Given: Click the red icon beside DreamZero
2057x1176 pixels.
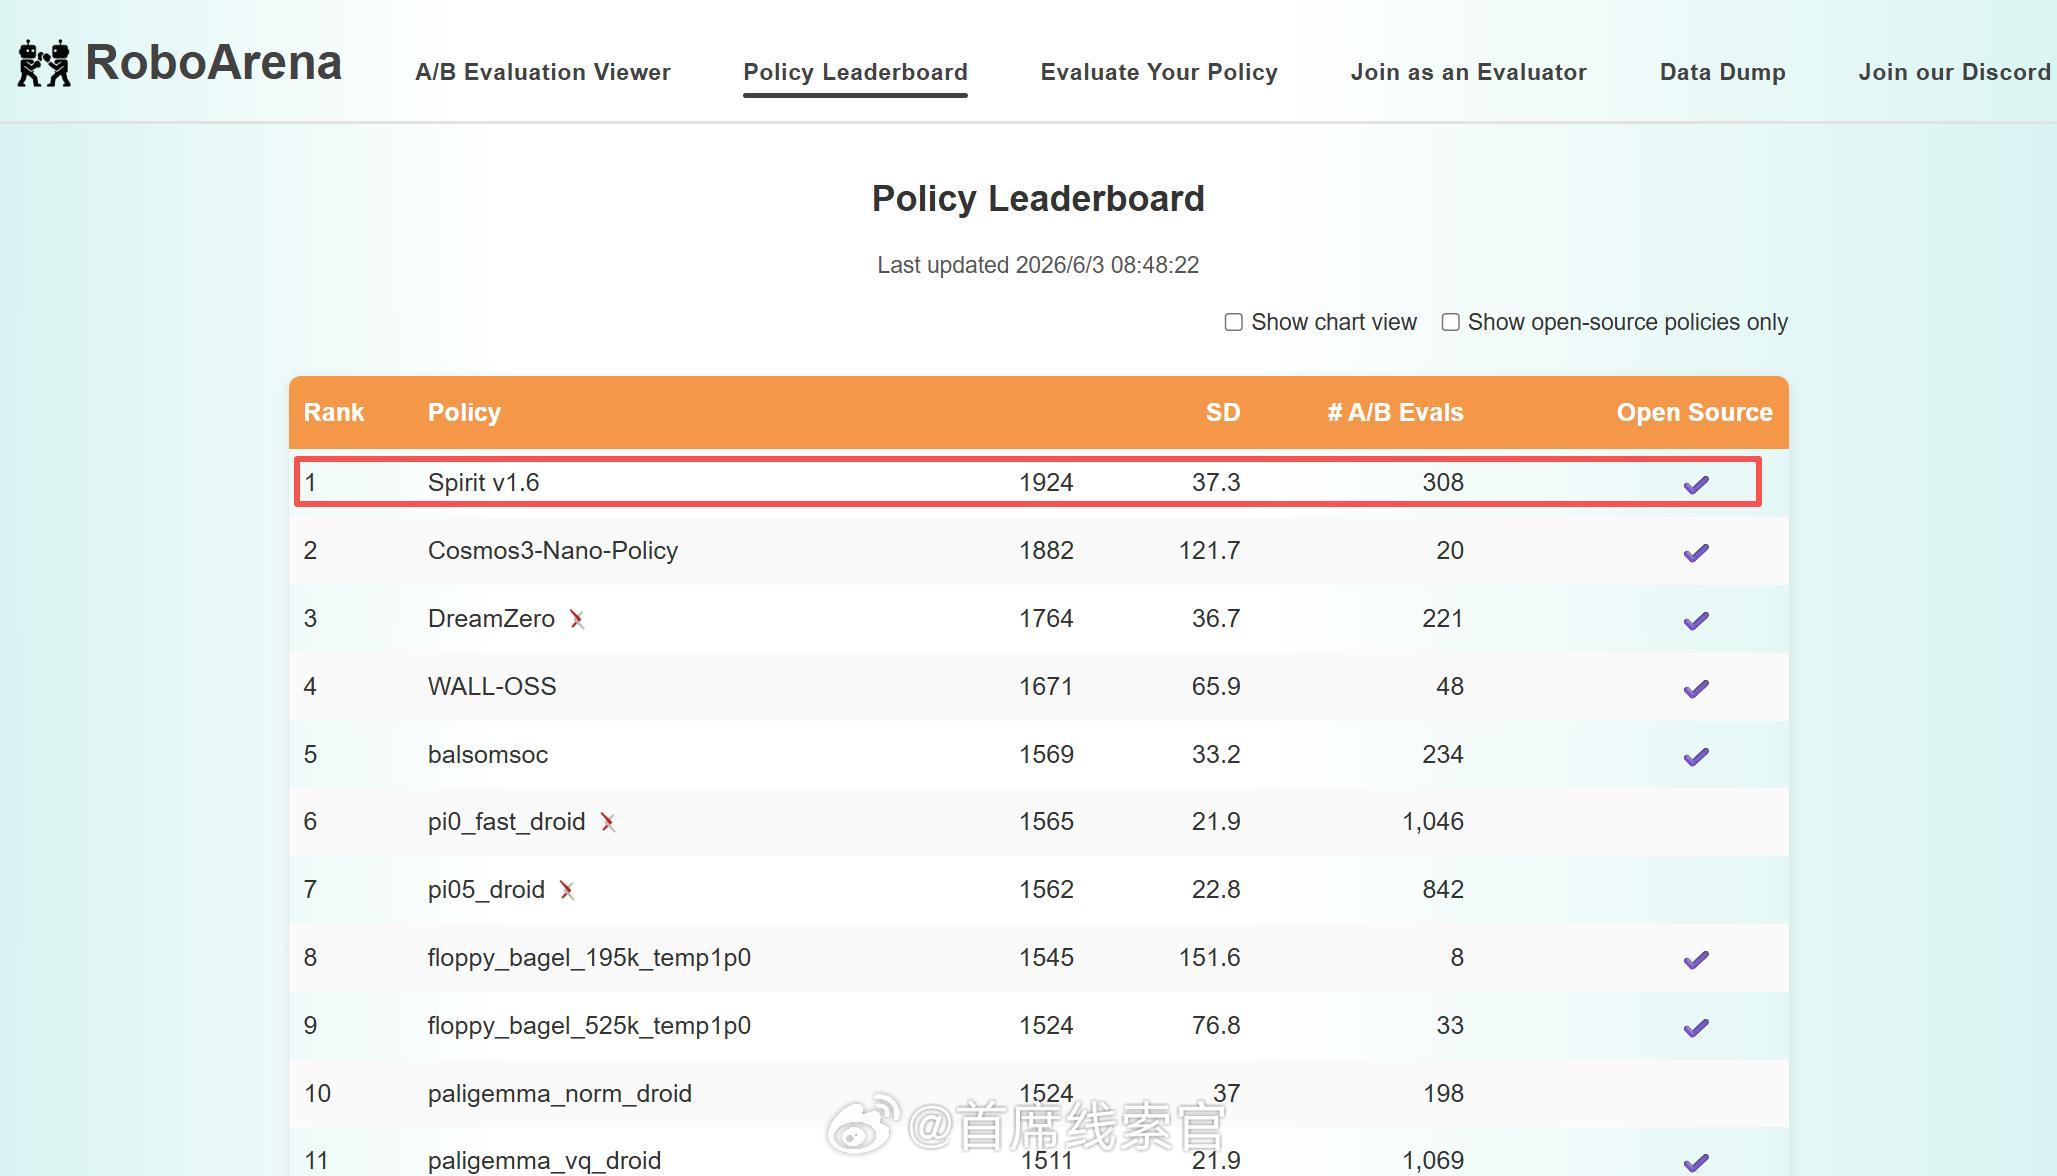Looking at the screenshot, I should [x=577, y=619].
